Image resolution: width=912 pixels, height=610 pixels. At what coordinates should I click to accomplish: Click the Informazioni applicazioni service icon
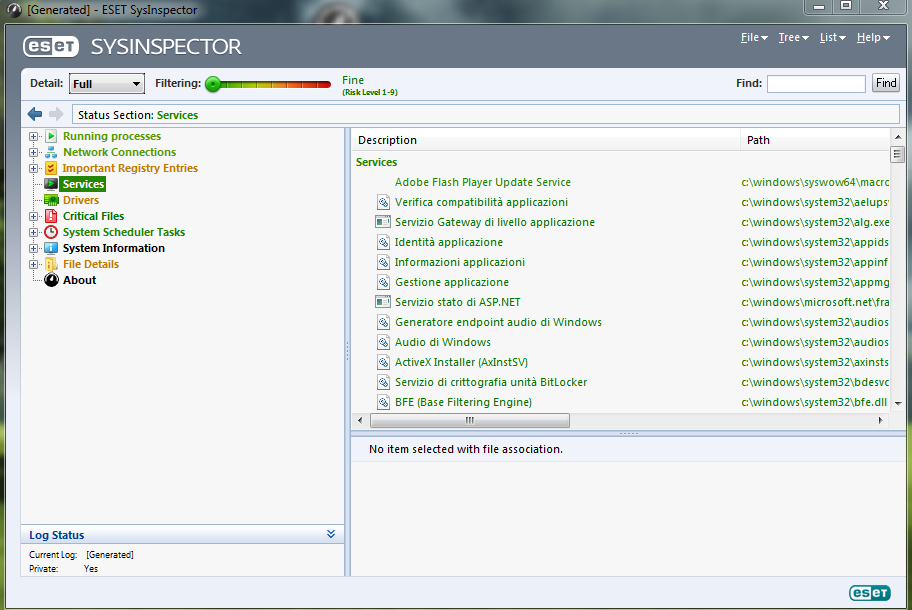pos(383,262)
